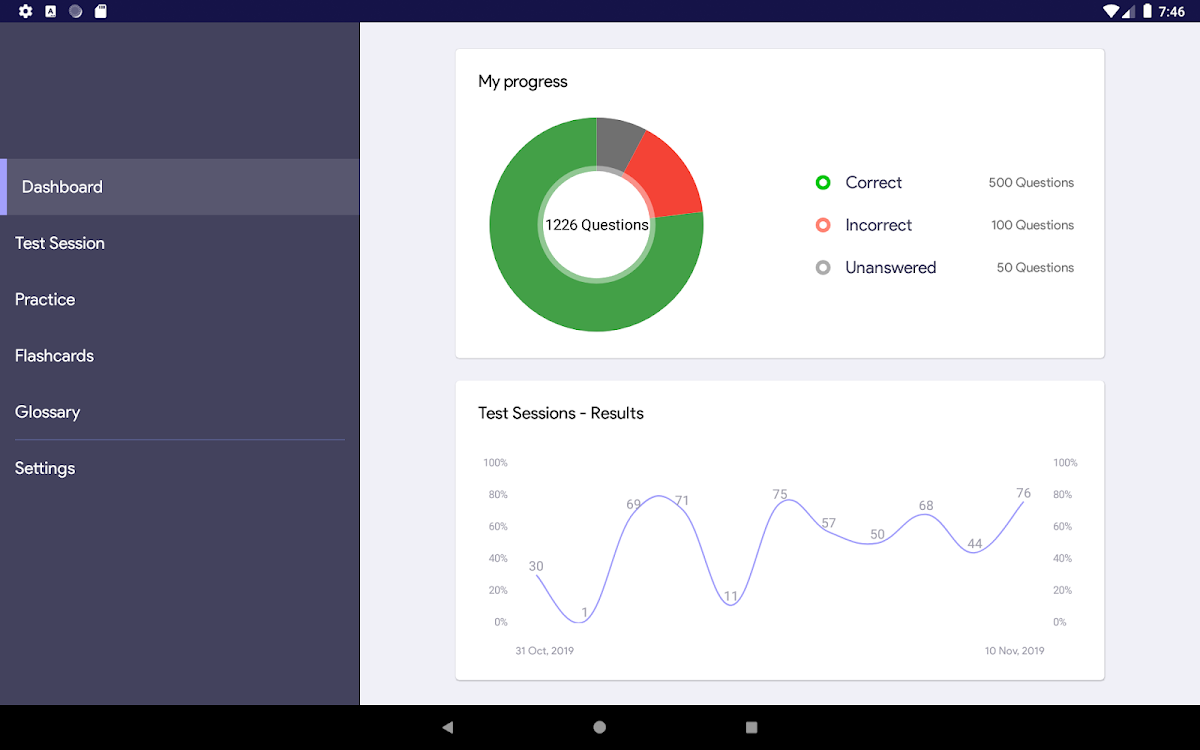Open the Practice section
1200x750 pixels.
tap(45, 299)
